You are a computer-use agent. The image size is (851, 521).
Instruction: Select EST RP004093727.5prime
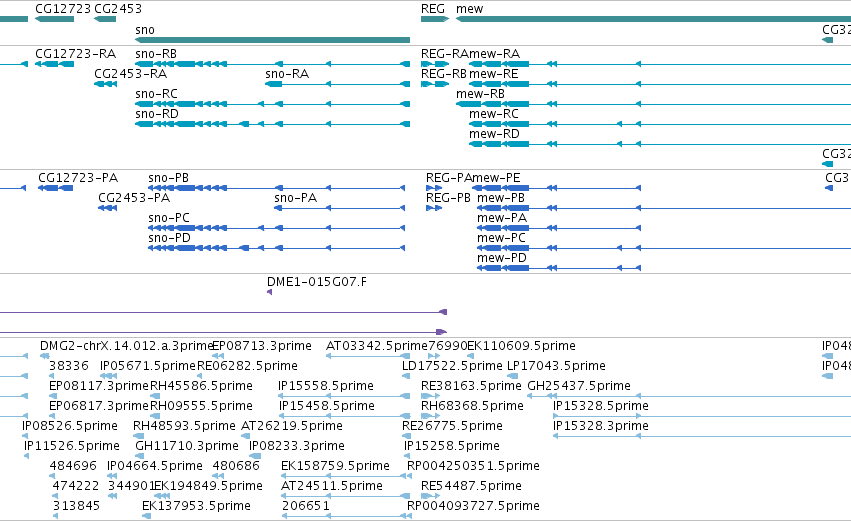click(410, 516)
